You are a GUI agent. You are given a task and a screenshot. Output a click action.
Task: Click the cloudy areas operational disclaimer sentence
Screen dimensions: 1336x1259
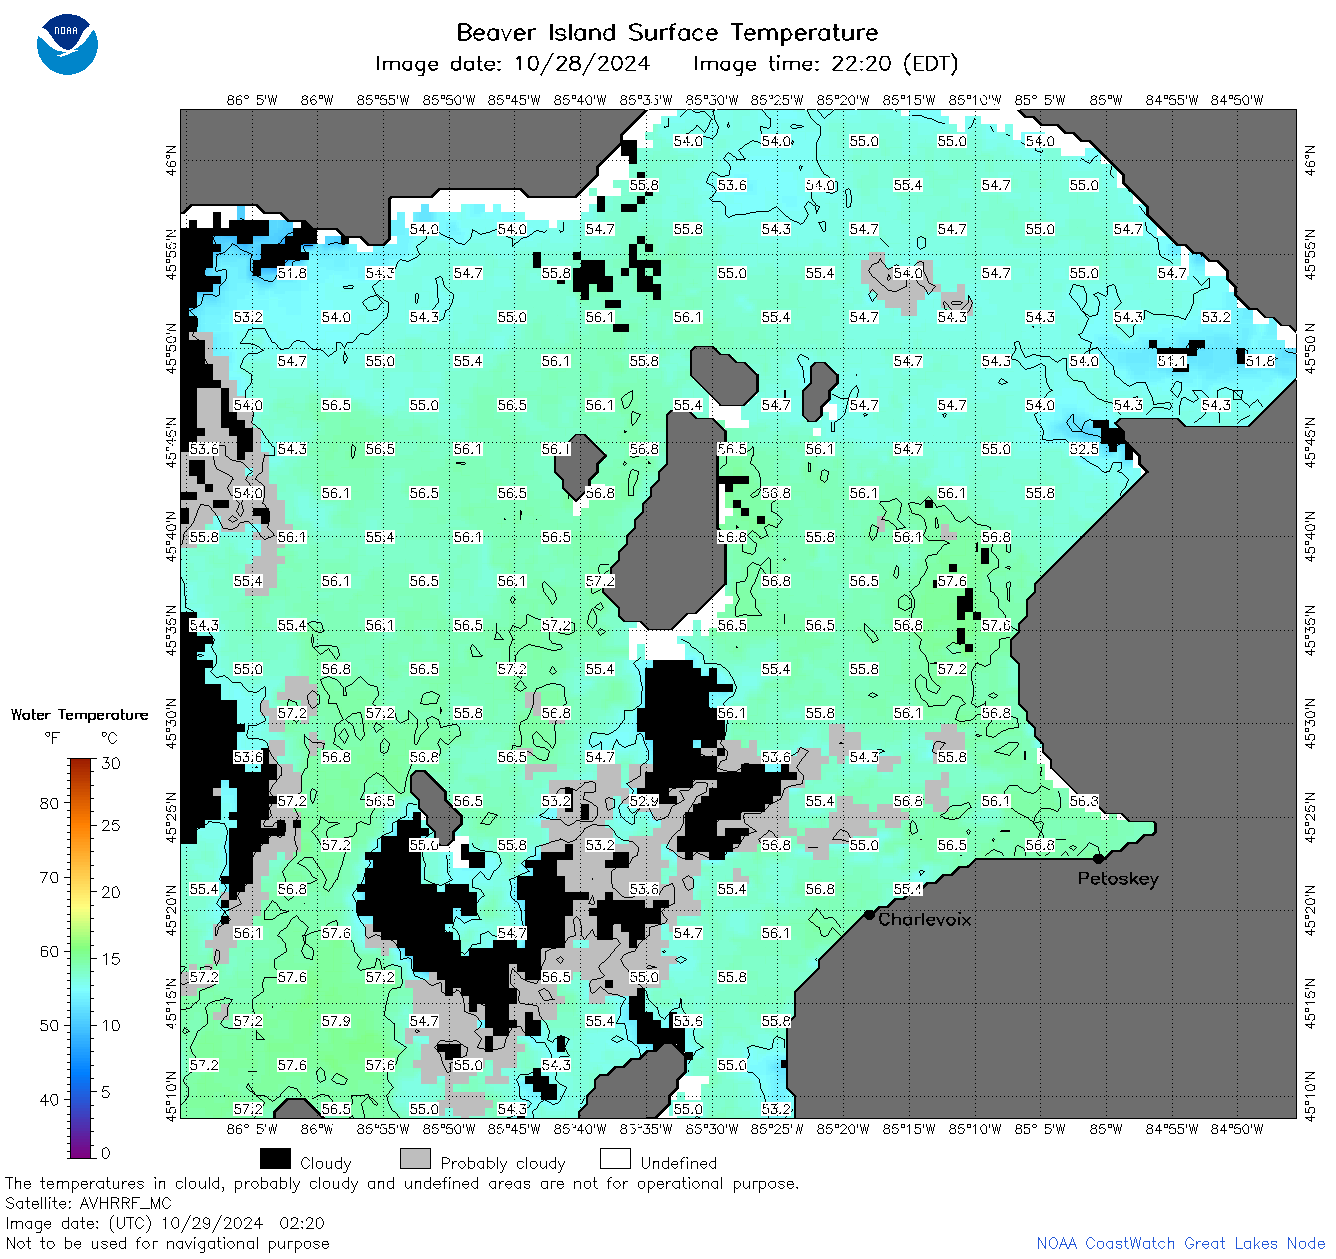coord(402,1183)
